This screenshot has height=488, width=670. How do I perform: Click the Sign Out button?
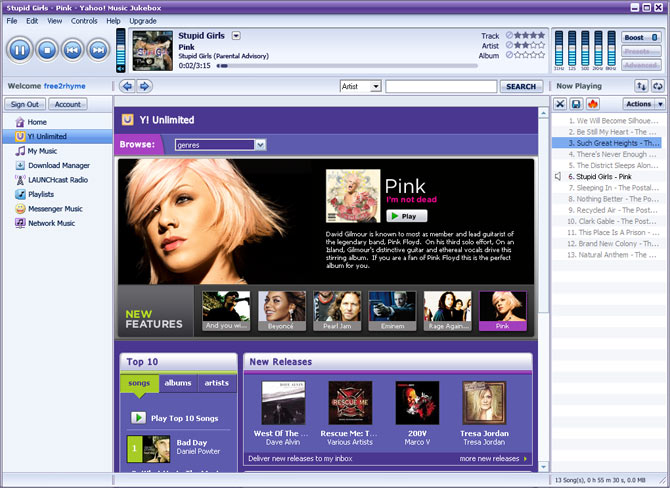tap(24, 104)
